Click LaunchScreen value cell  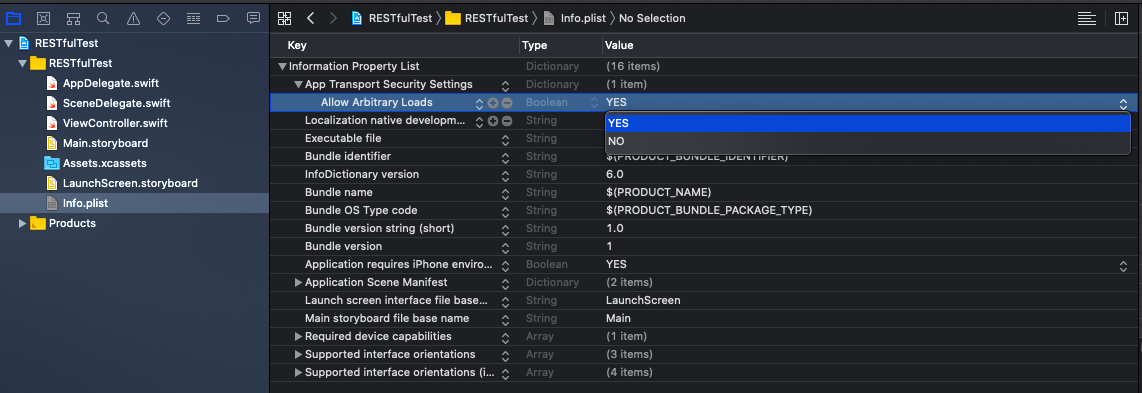click(643, 301)
